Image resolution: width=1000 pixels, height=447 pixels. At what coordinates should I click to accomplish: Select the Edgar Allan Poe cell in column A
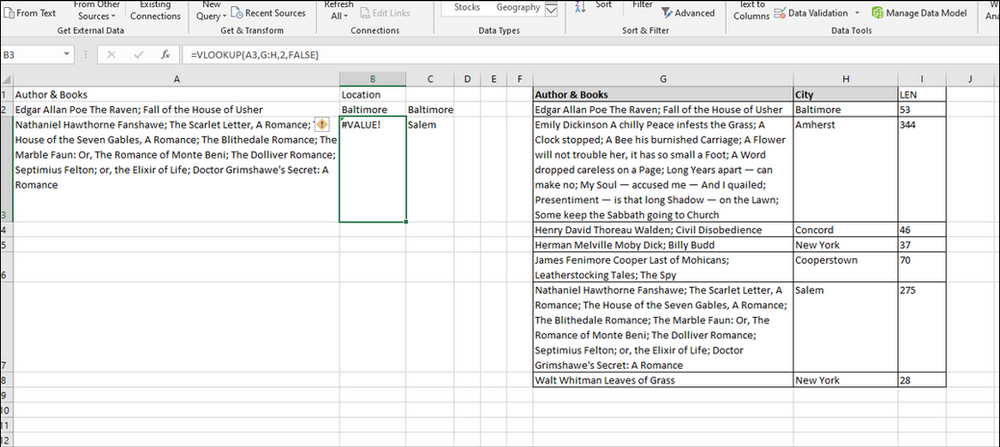point(176,110)
